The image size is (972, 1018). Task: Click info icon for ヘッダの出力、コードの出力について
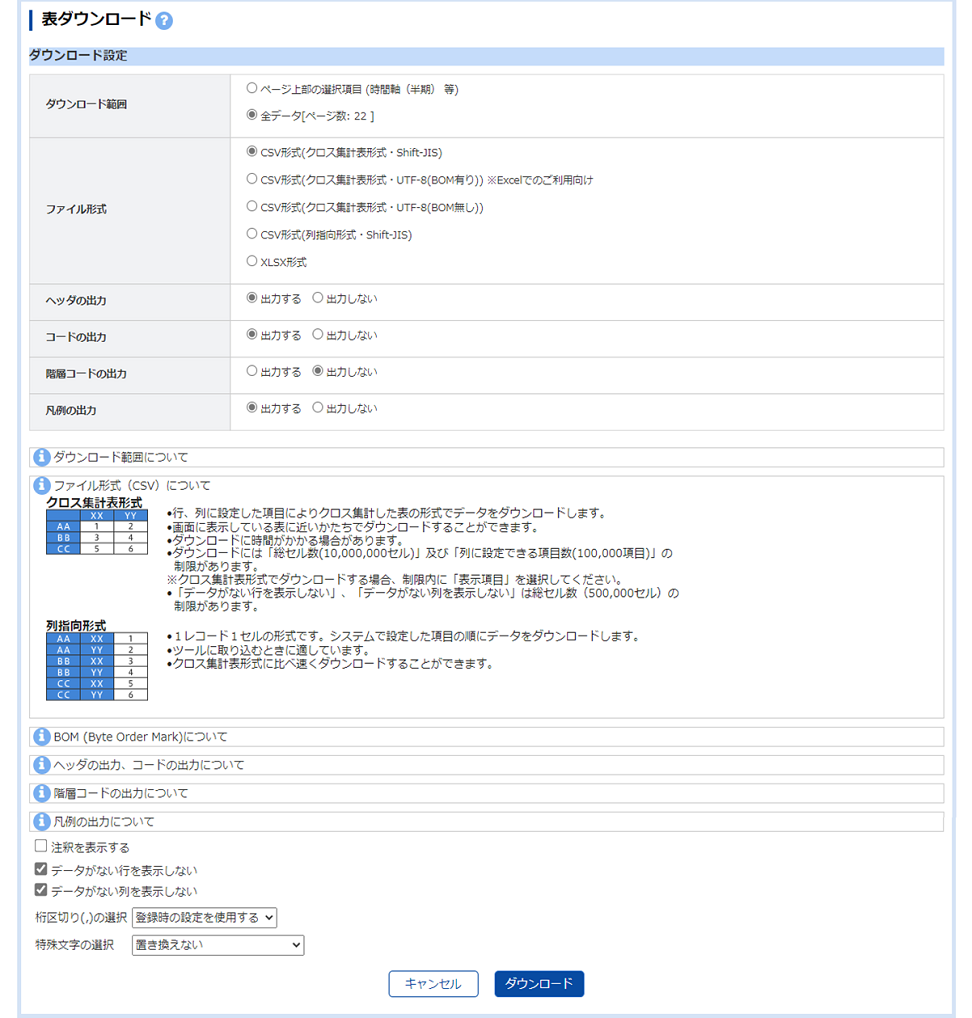tap(42, 765)
